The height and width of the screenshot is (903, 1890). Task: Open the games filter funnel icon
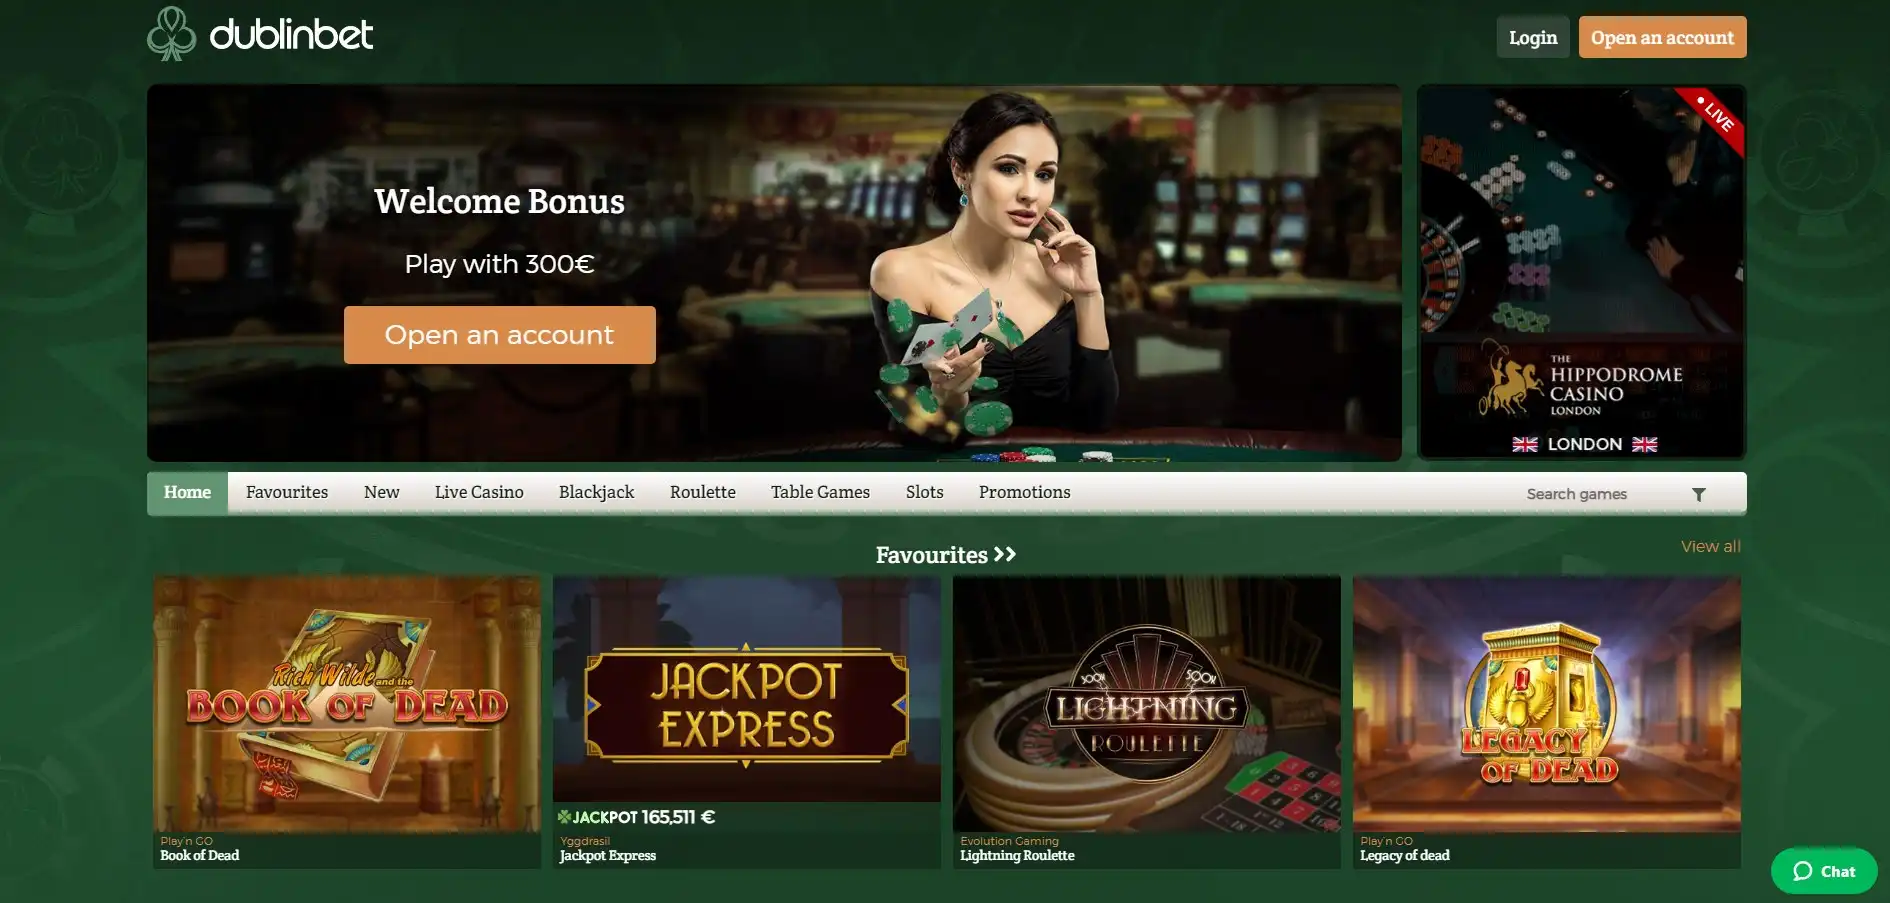click(1698, 494)
